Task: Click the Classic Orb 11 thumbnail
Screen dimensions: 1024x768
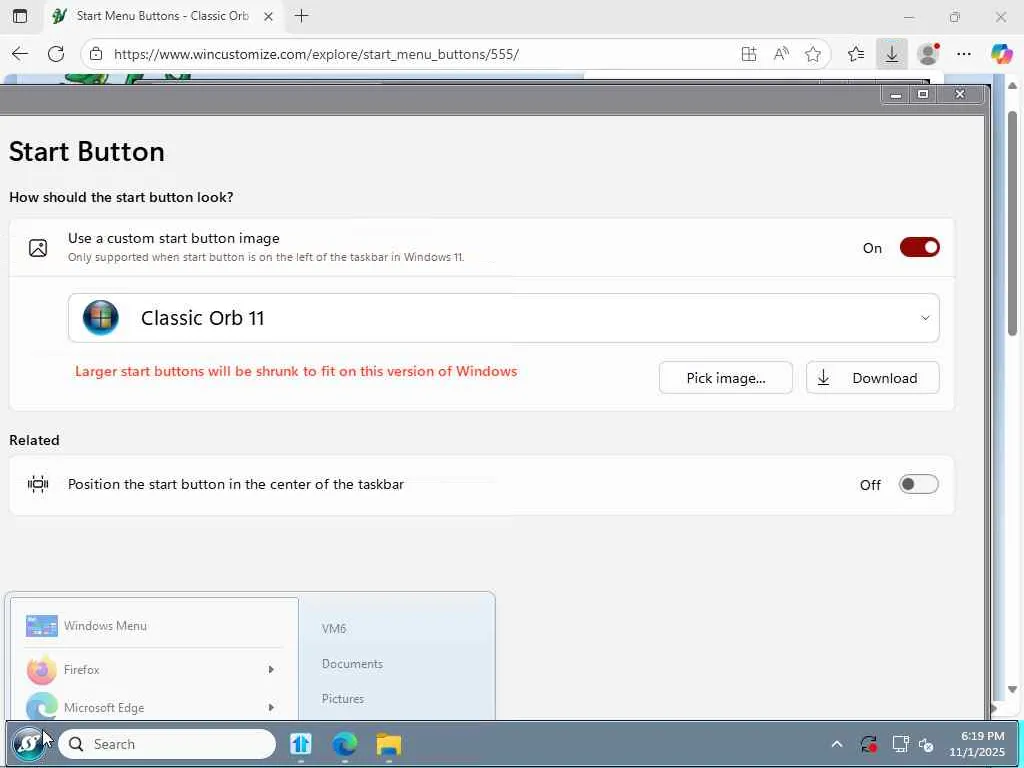Action: 101,318
